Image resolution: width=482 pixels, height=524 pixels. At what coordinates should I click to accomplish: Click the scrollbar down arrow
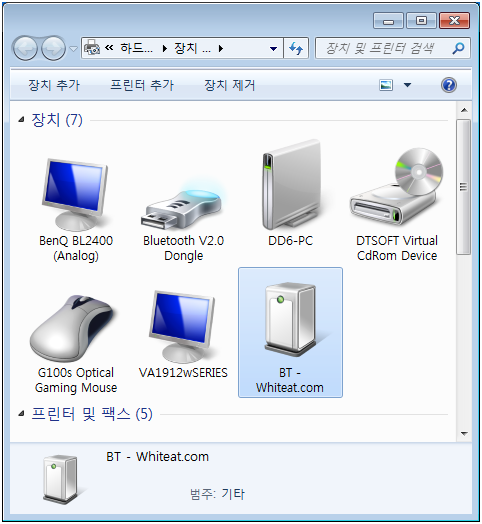click(464, 434)
